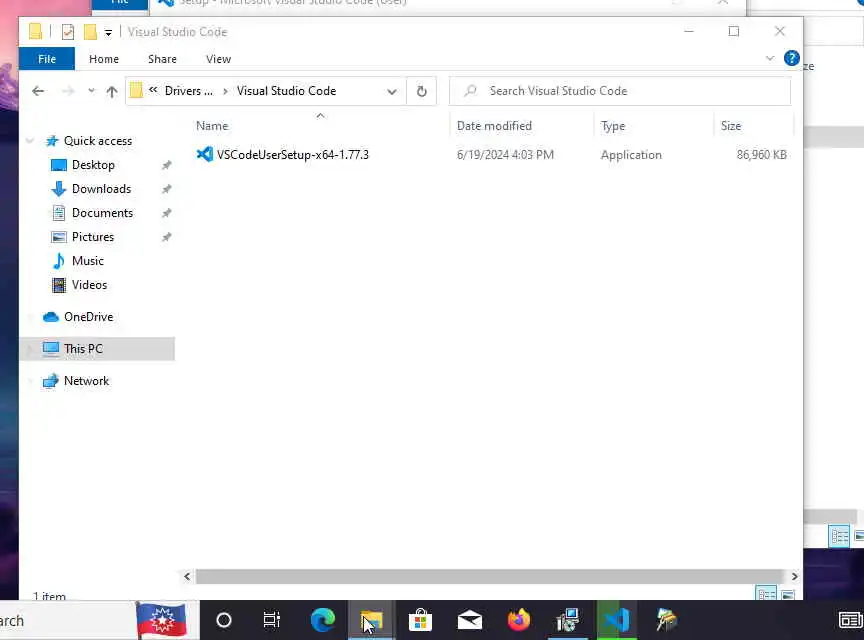Click the horizontal scrollbar track

tap(490, 577)
